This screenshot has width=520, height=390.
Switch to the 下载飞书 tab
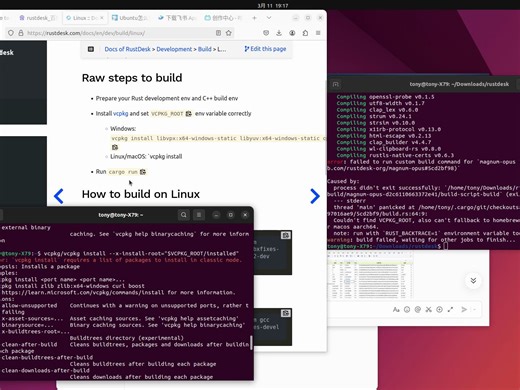(x=177, y=18)
